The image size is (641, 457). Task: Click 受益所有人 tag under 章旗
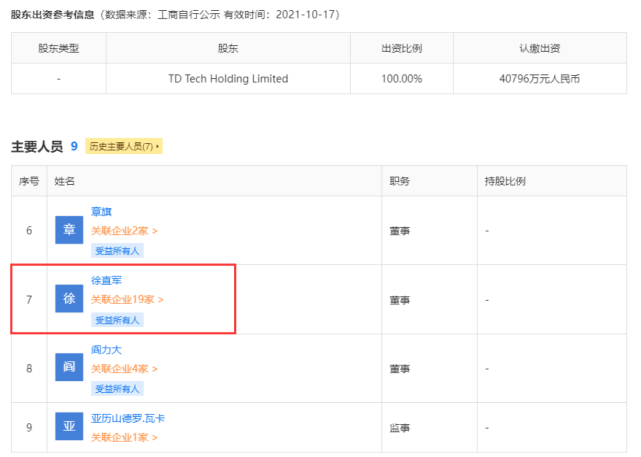pyautogui.click(x=117, y=251)
